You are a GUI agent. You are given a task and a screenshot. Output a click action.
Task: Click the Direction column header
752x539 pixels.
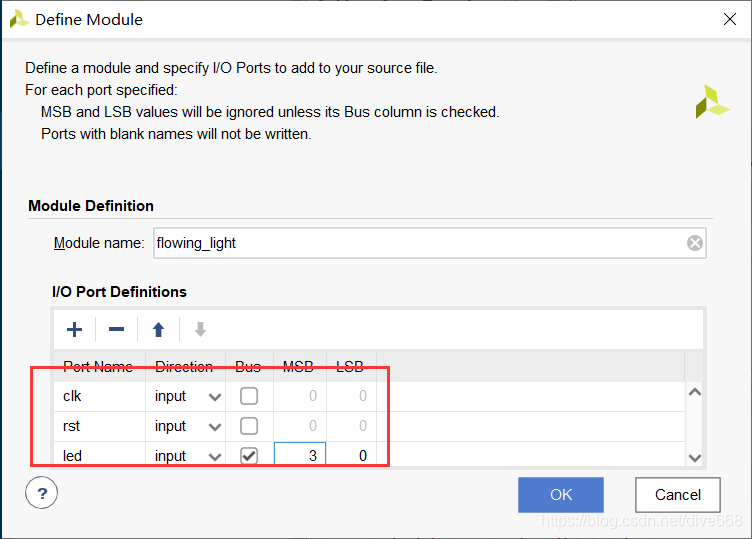186,367
